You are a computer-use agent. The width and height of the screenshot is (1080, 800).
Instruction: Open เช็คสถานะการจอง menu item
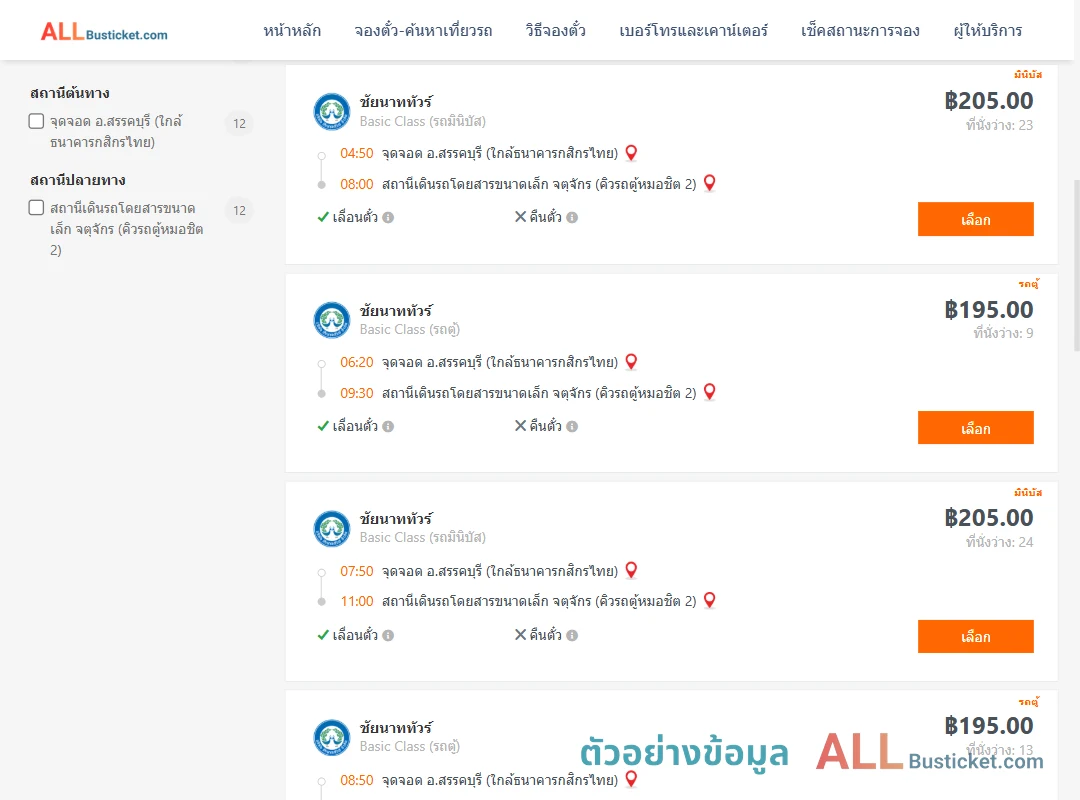[x=860, y=30]
